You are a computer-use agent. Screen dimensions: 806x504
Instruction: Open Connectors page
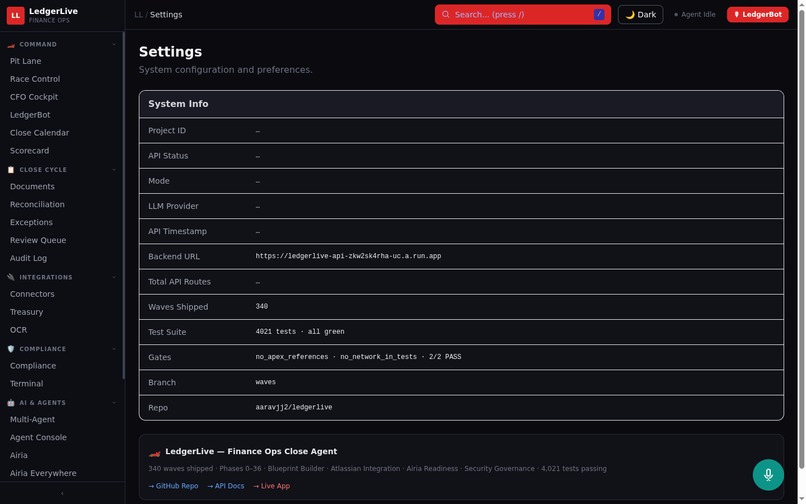click(x=32, y=294)
